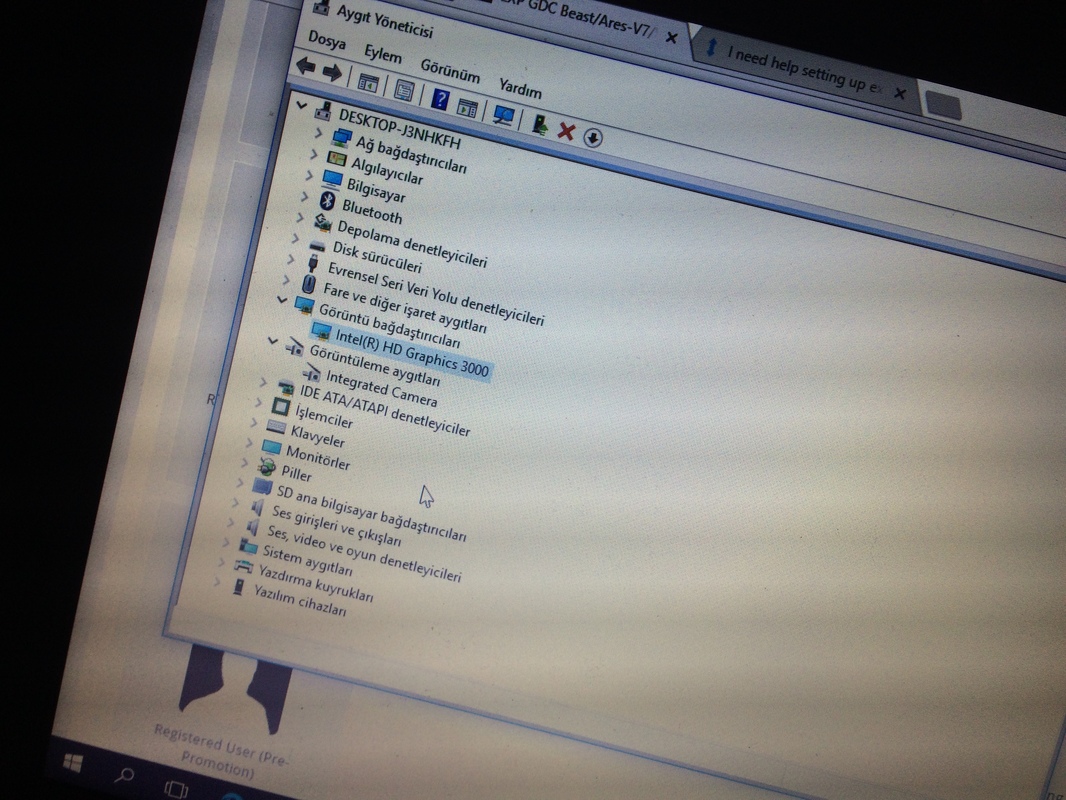Viewport: 1066px width, 800px height.
Task: Scan for hardware changes via monitor icon
Action: click(x=504, y=115)
